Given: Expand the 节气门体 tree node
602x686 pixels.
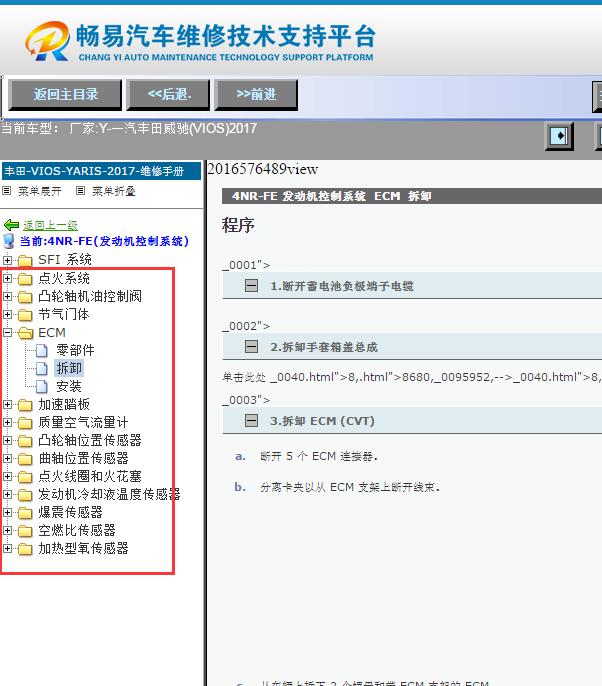Looking at the screenshot, I should point(7,314).
